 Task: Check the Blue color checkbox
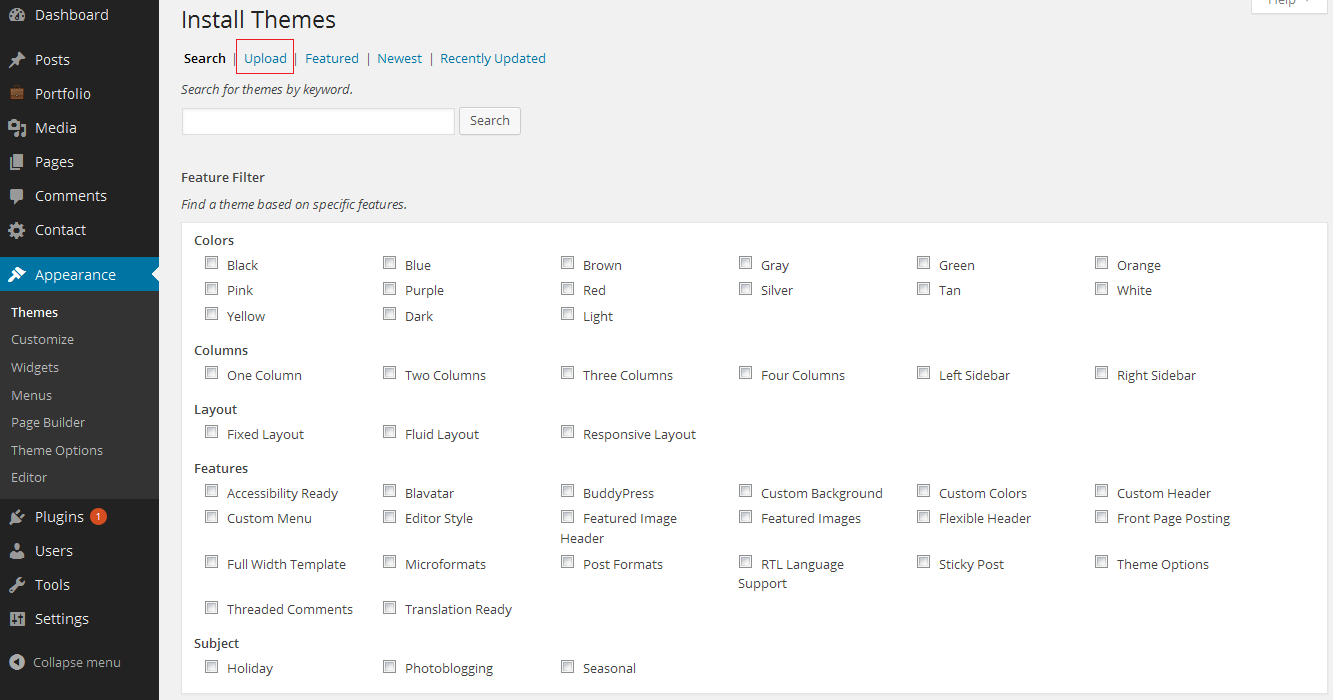389,264
